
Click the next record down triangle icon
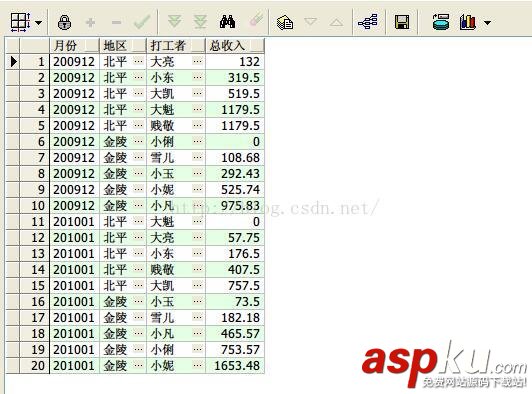[310, 21]
